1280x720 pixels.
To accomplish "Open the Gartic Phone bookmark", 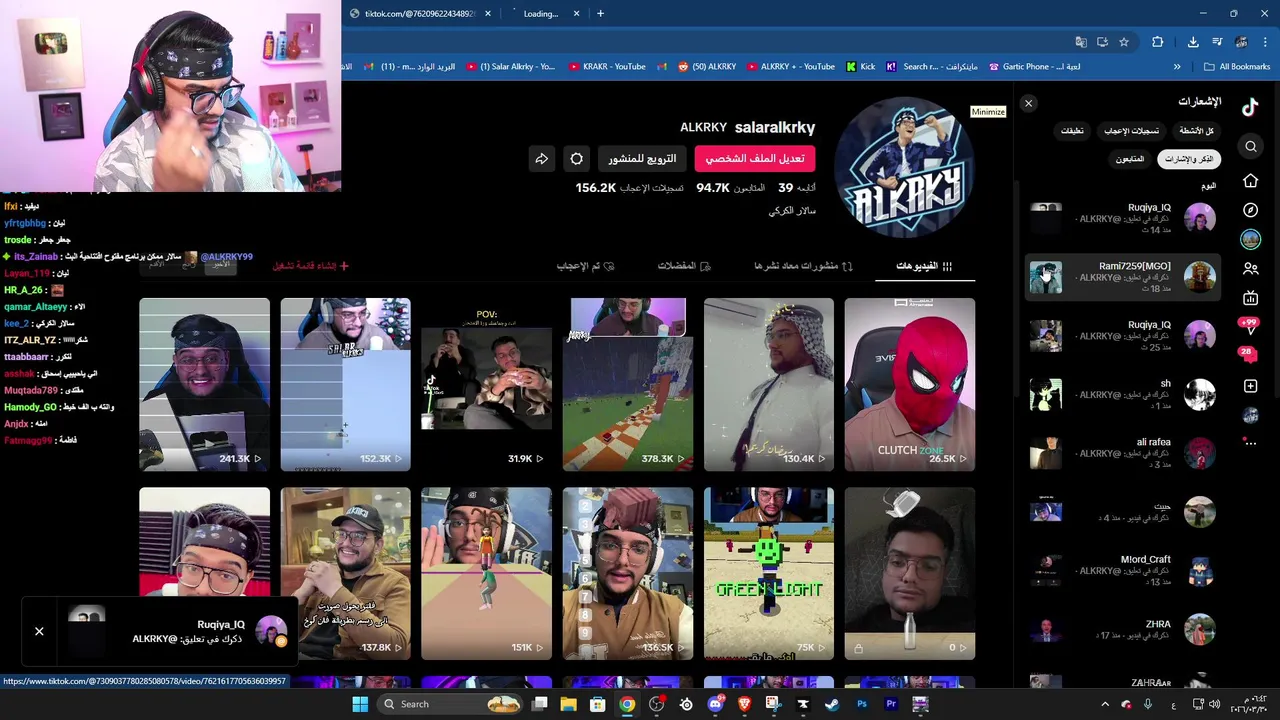I will coord(1034,67).
